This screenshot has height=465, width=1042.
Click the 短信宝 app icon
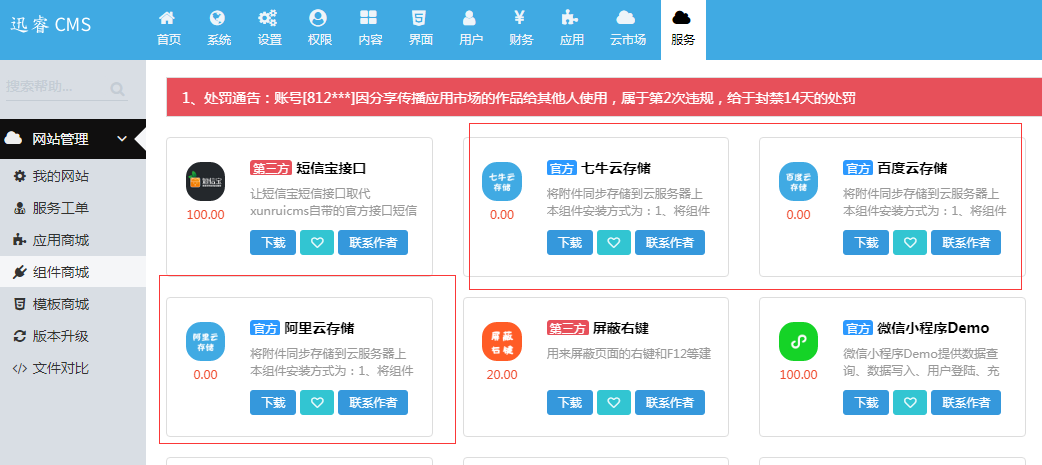(205, 181)
